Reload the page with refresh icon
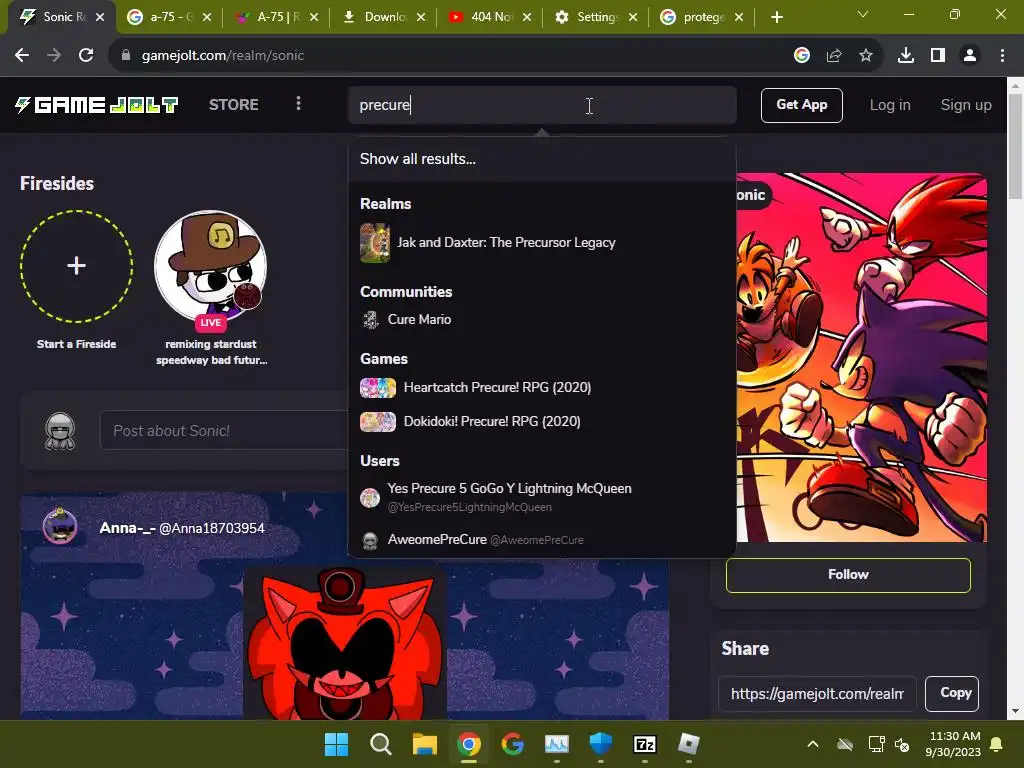This screenshot has width=1024, height=768. (x=86, y=56)
